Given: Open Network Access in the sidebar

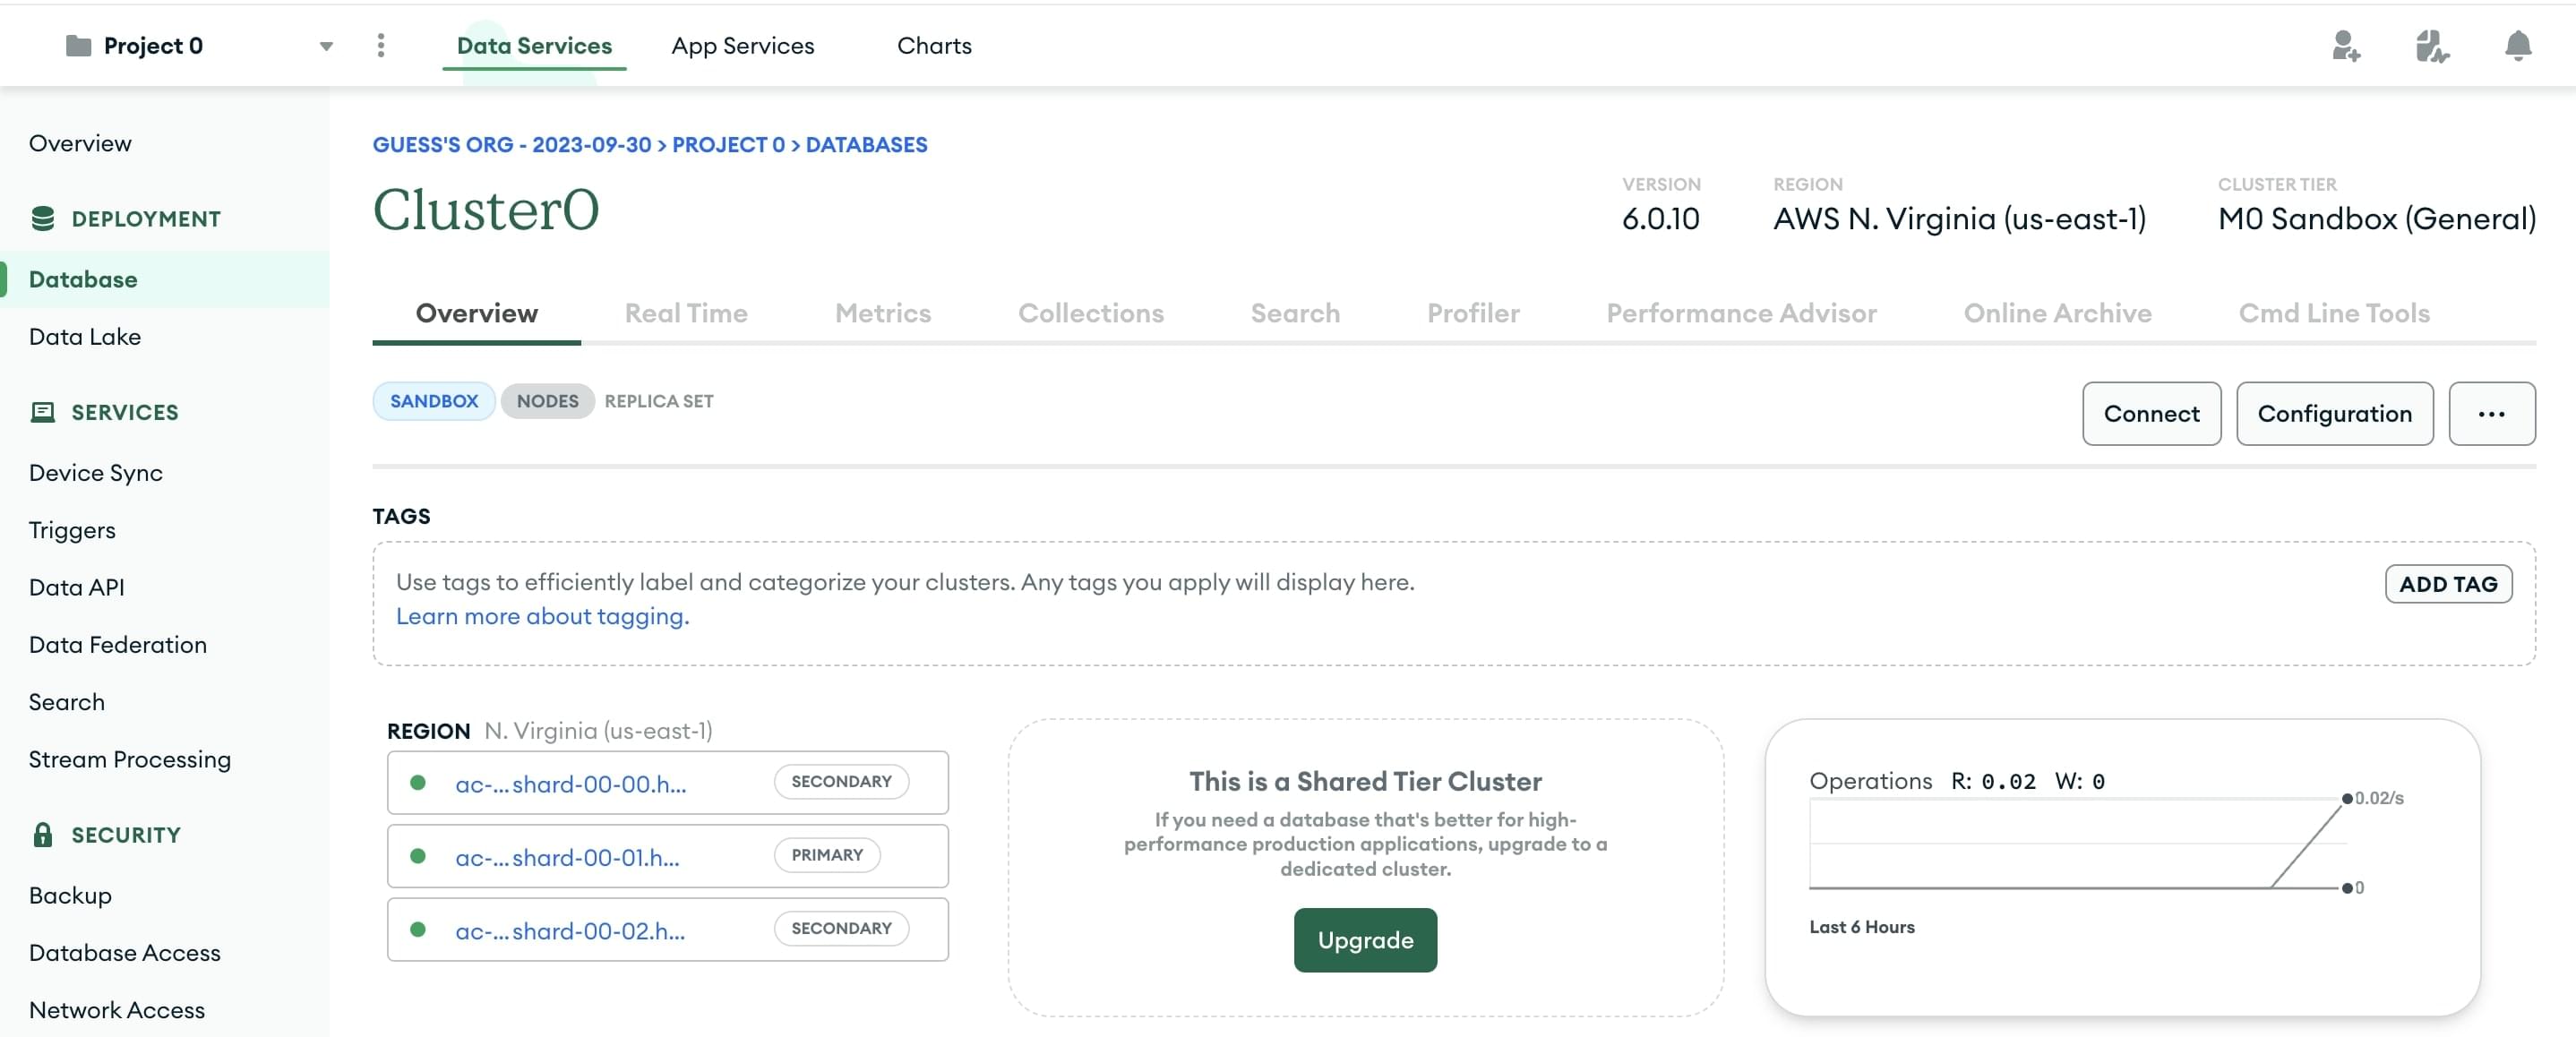Looking at the screenshot, I should click(x=117, y=1010).
